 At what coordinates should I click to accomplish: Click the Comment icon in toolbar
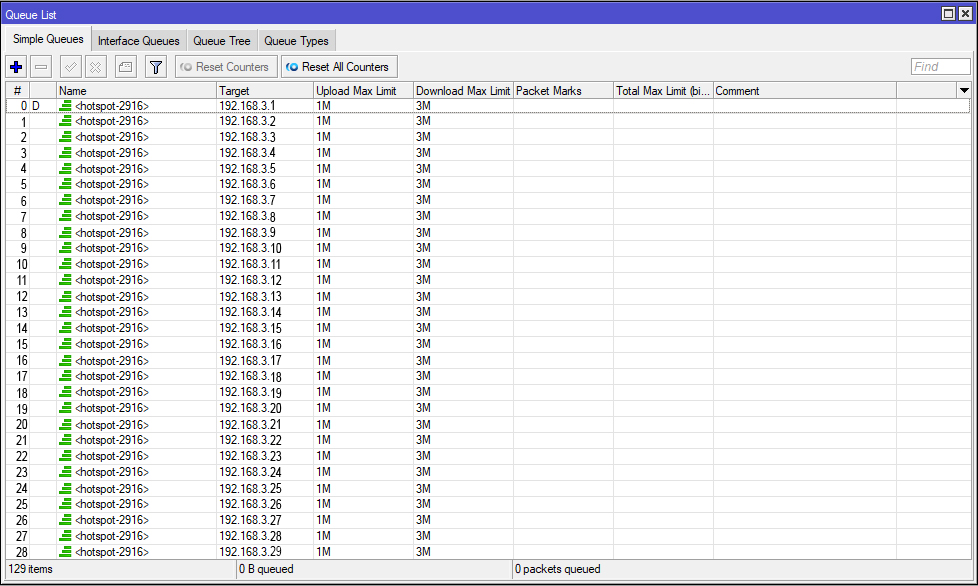(125, 67)
